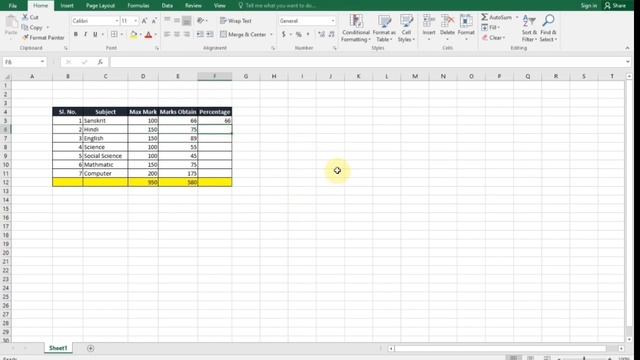Open Cell Styles gallery
Viewport: 640px width, 360px height.
(x=406, y=28)
